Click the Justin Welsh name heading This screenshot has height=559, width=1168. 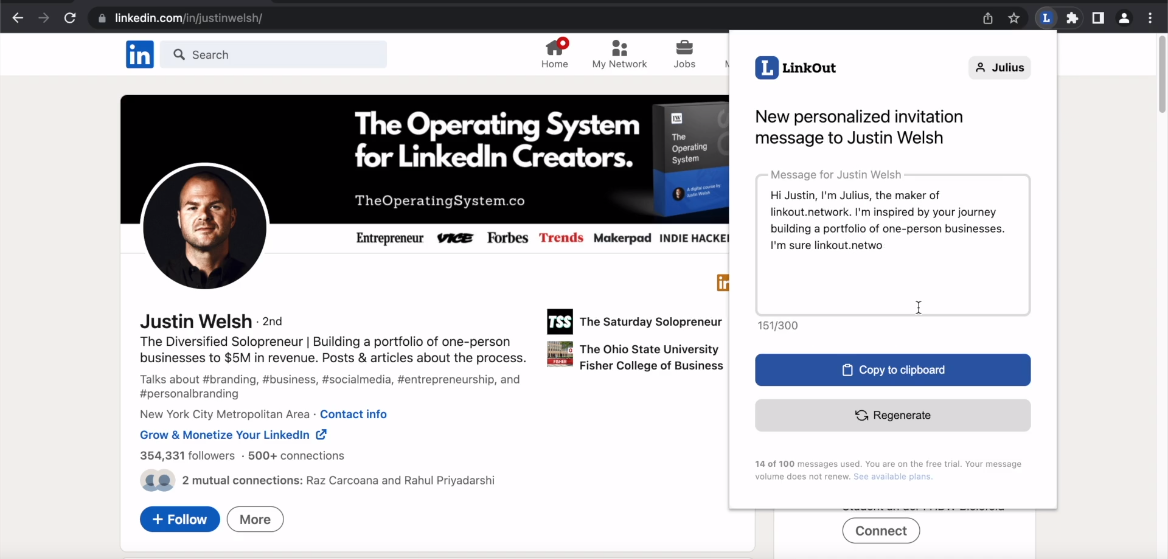[196, 321]
